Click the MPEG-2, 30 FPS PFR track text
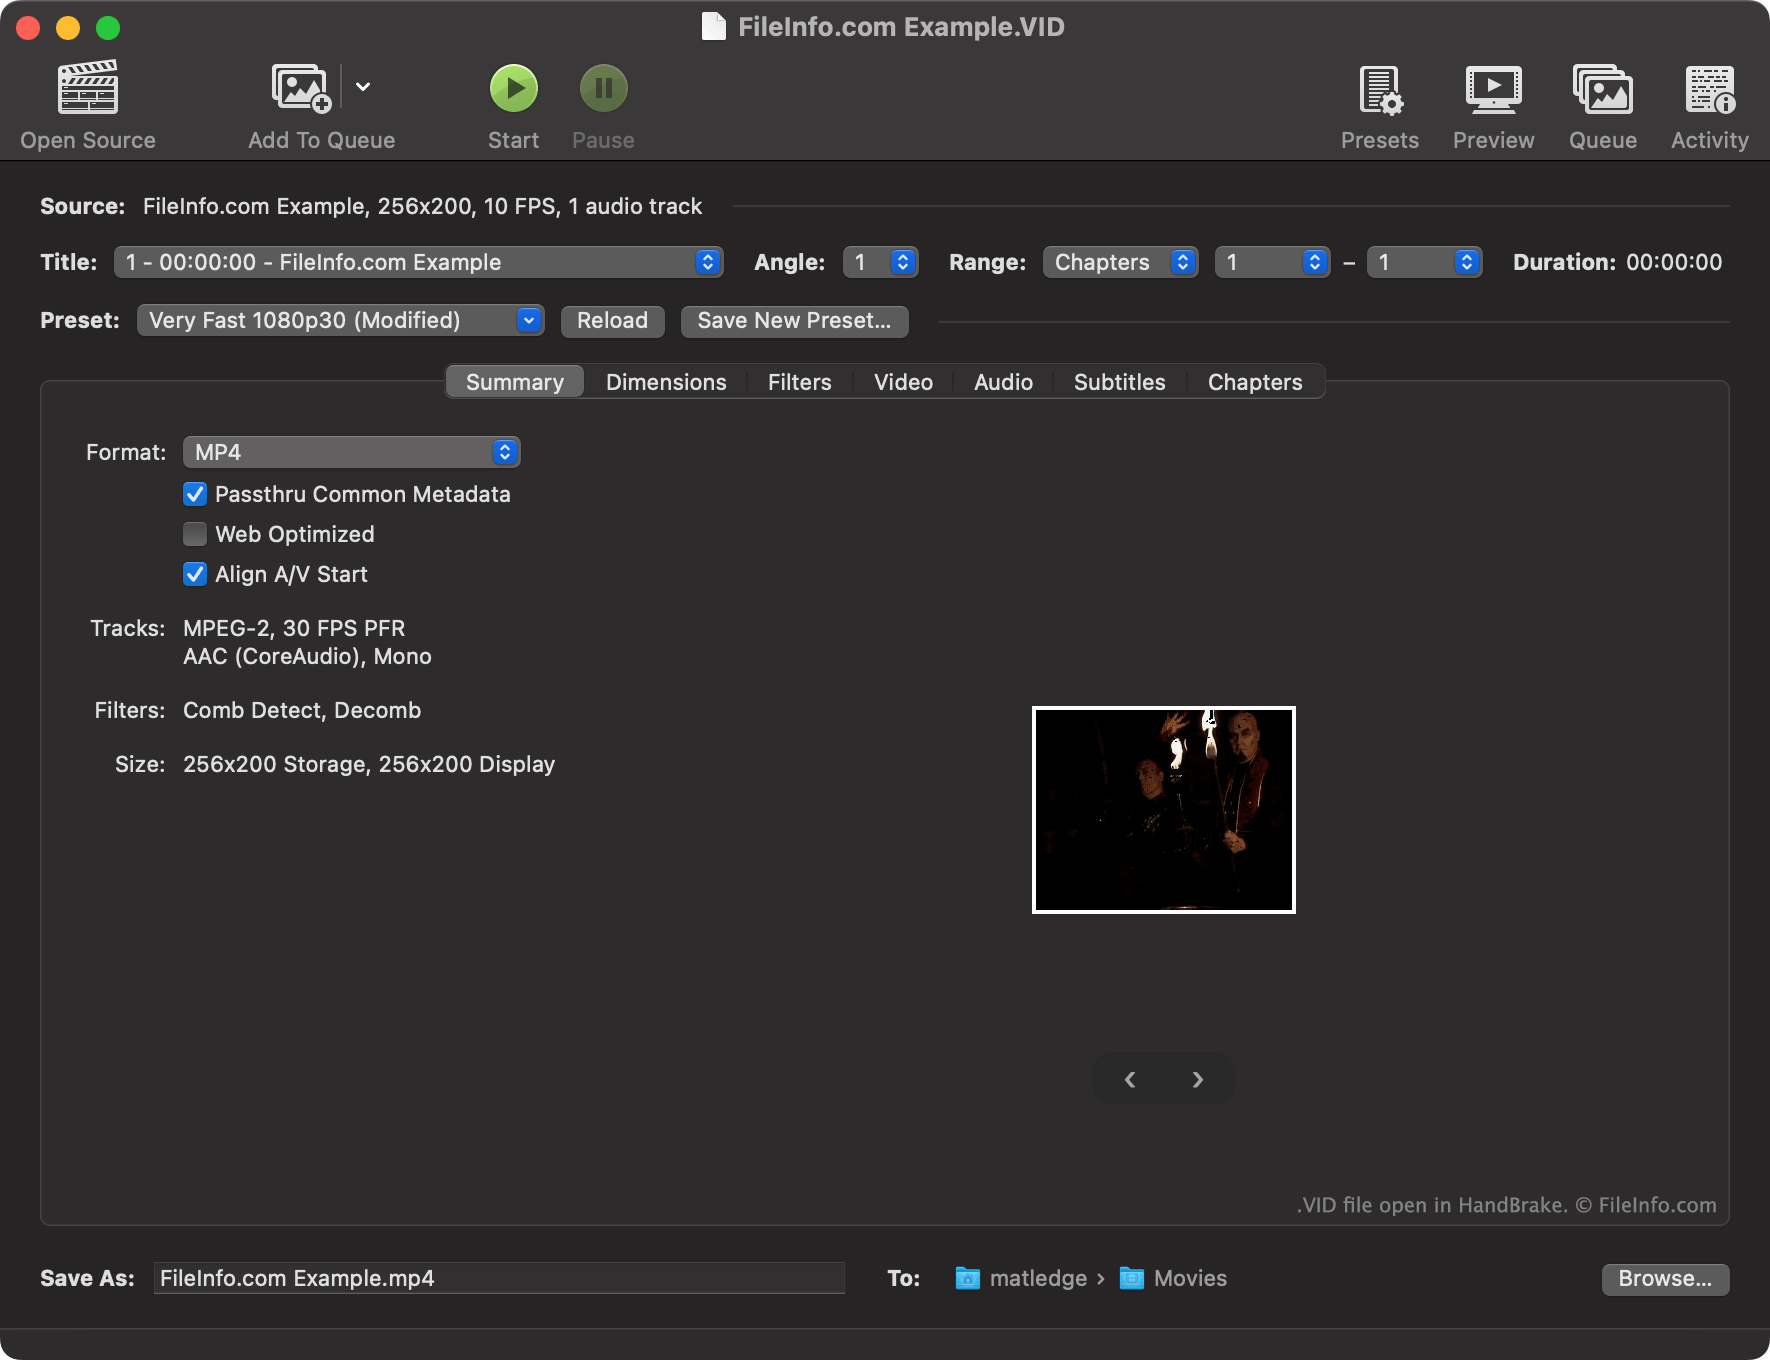 coord(294,628)
